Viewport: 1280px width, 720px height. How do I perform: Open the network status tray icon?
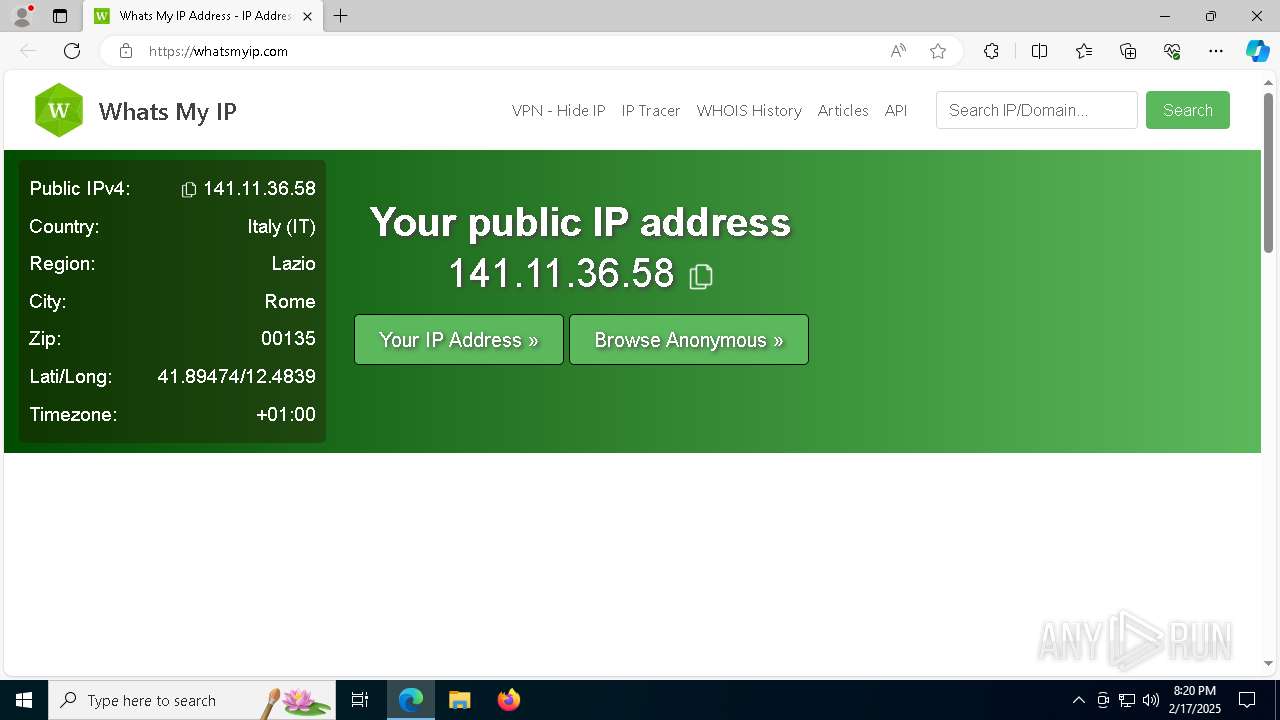(x=1127, y=700)
